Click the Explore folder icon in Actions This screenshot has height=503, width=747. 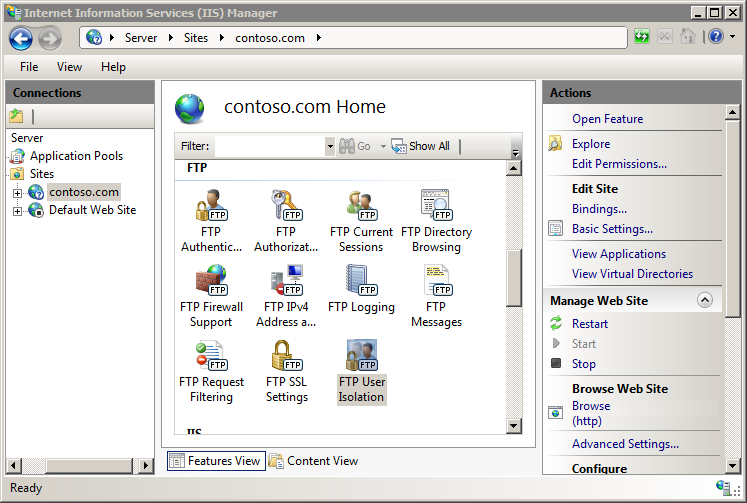[555, 143]
